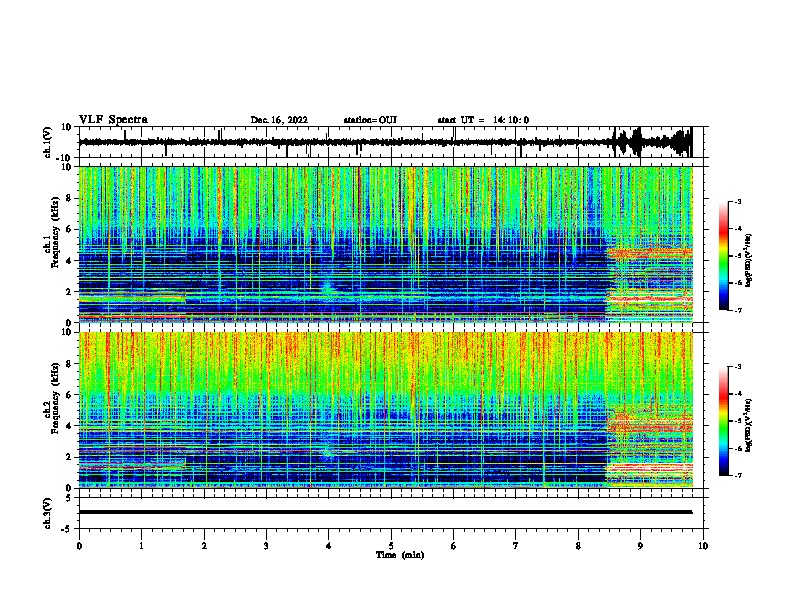The height and width of the screenshot is (612, 792).
Task: Click the -7 label on ch.2 color bar
Action: [x=738, y=475]
